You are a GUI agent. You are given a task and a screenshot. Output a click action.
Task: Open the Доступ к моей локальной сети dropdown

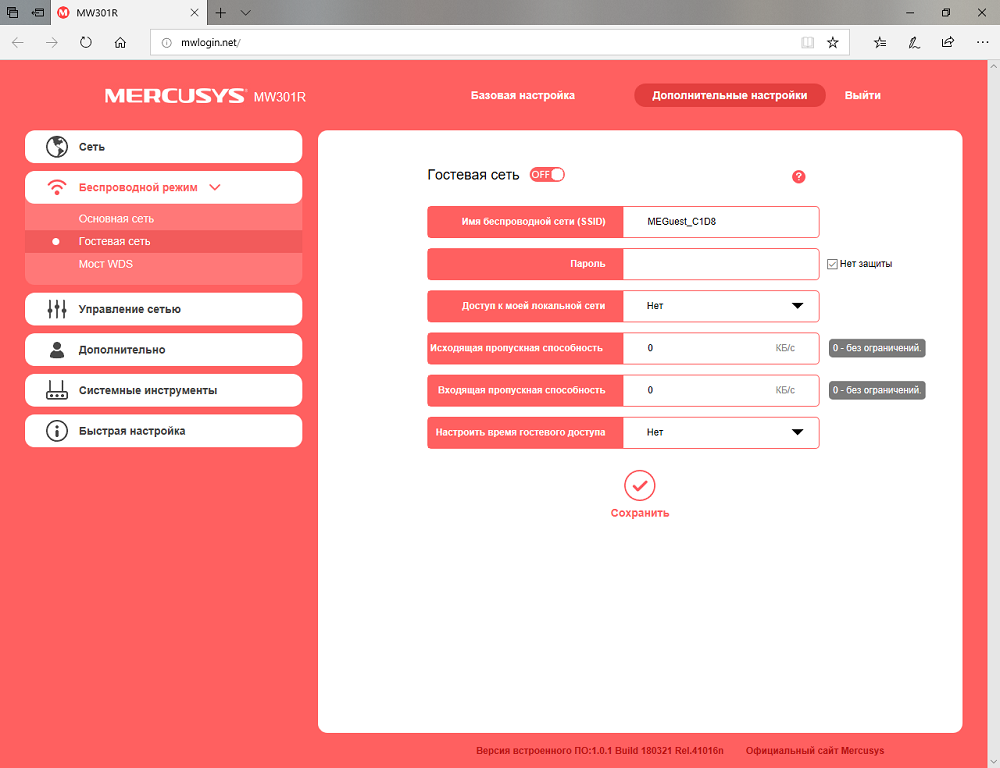click(x=721, y=306)
